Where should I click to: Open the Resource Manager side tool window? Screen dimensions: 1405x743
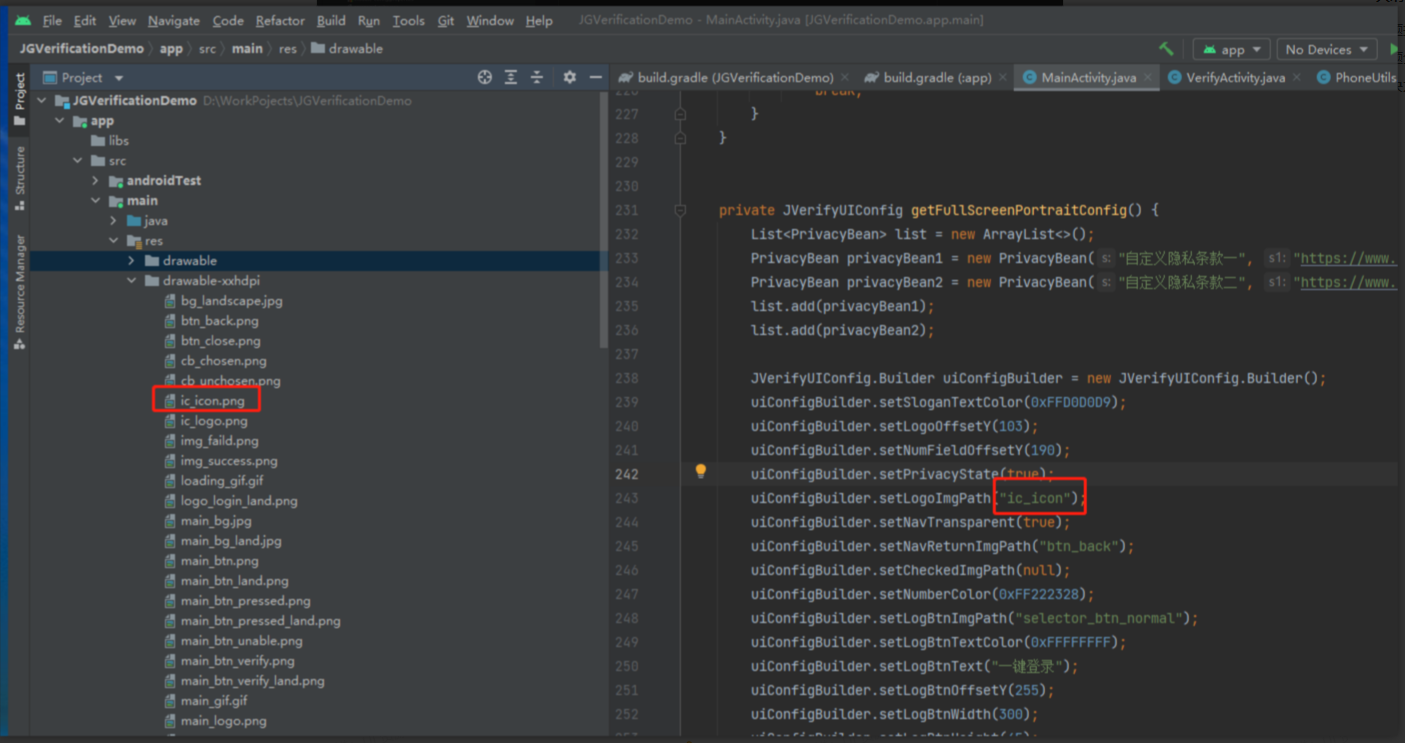tap(19, 292)
